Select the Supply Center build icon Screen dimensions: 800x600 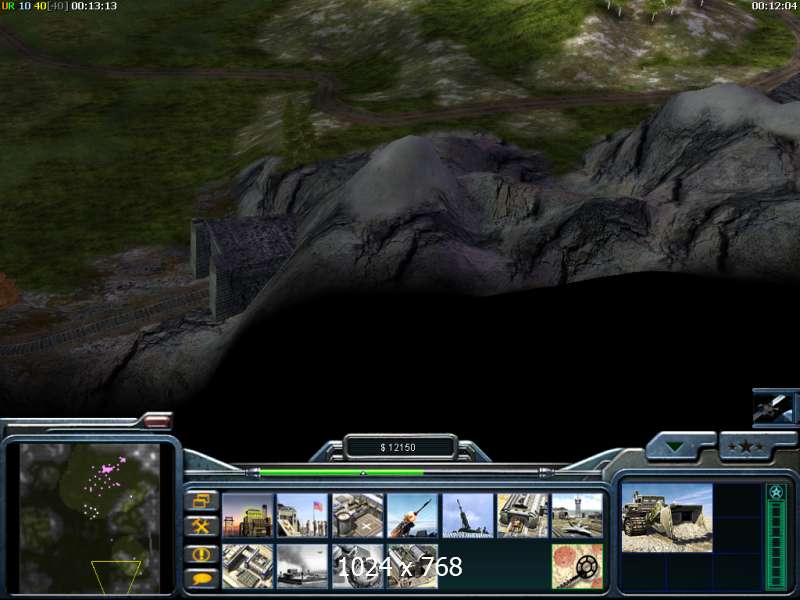(x=358, y=515)
